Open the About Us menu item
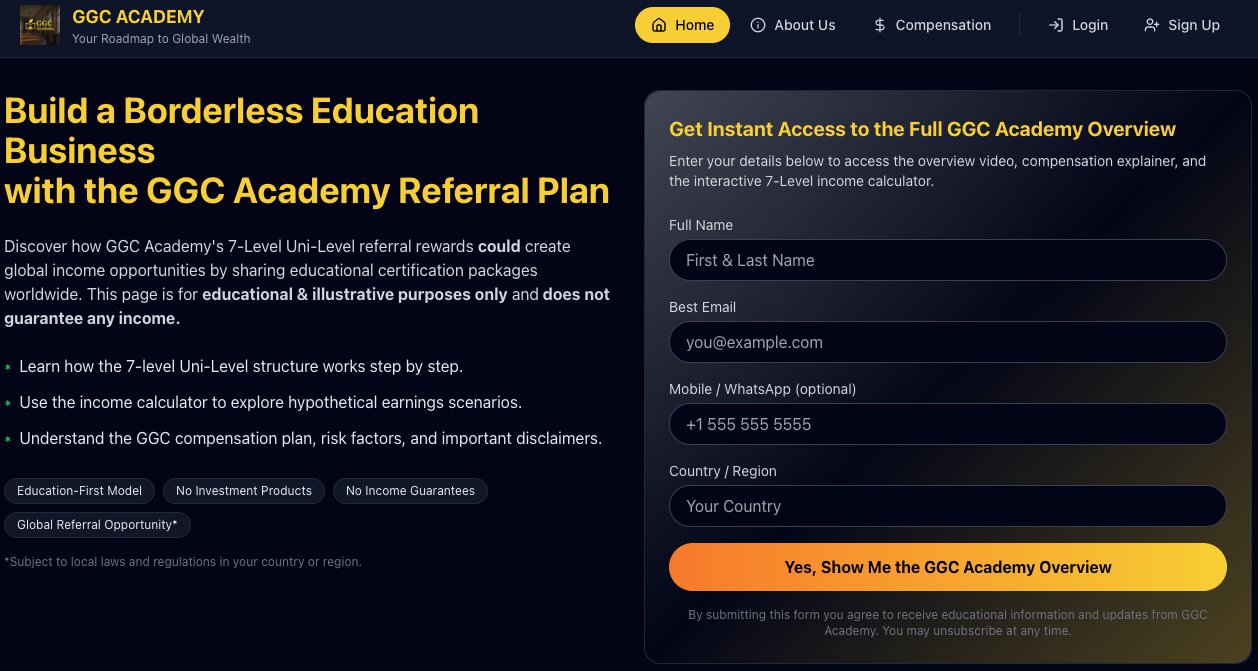Image resolution: width=1258 pixels, height=671 pixels. pos(804,25)
